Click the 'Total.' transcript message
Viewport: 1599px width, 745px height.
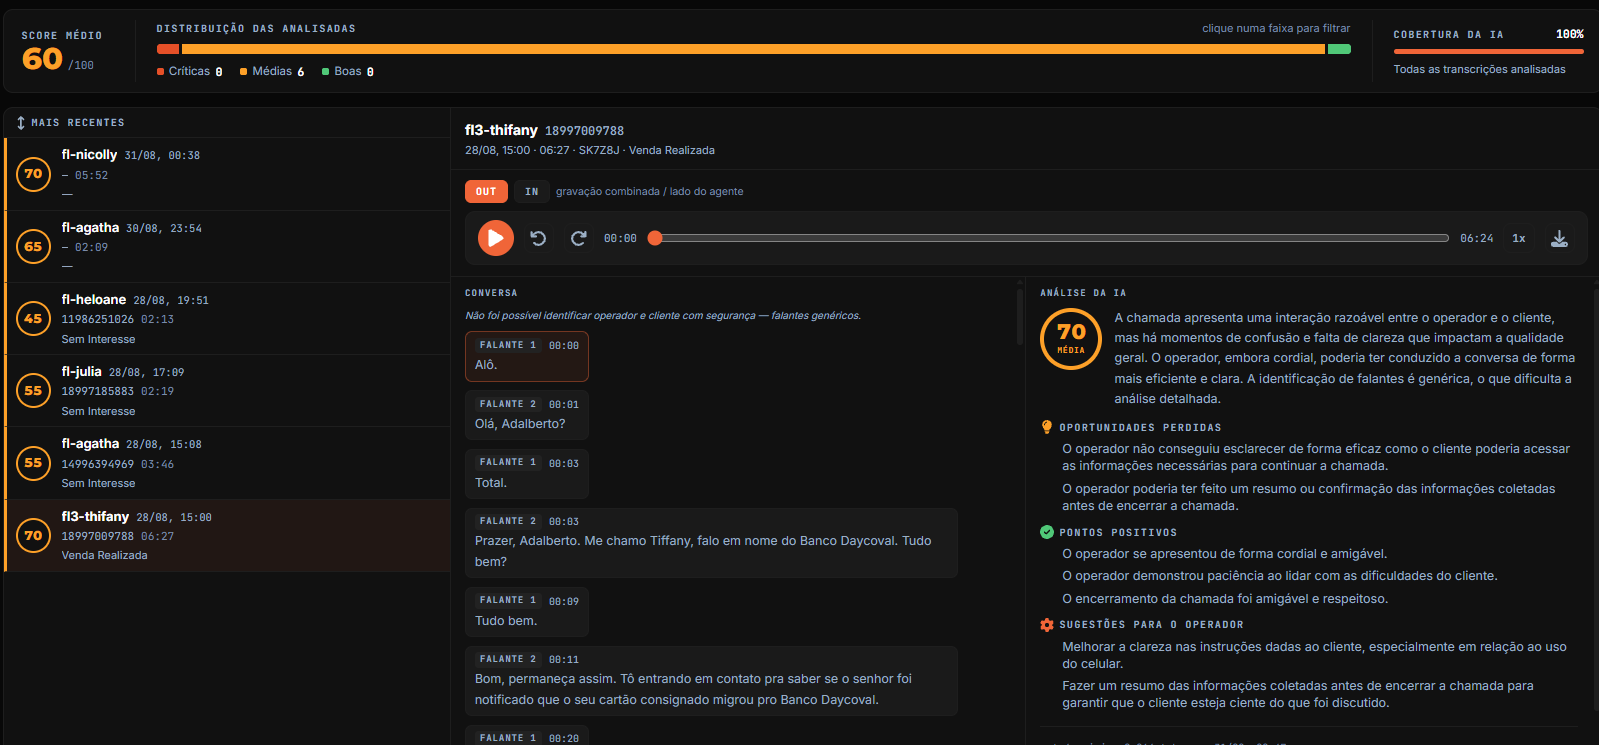527,474
